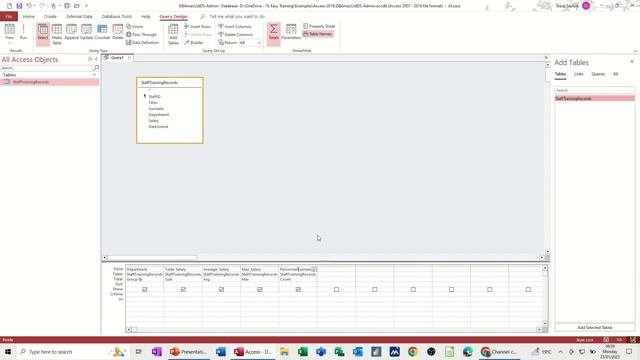Open the All Access Objects pane menu
640x360 pixels.
coord(90,60)
